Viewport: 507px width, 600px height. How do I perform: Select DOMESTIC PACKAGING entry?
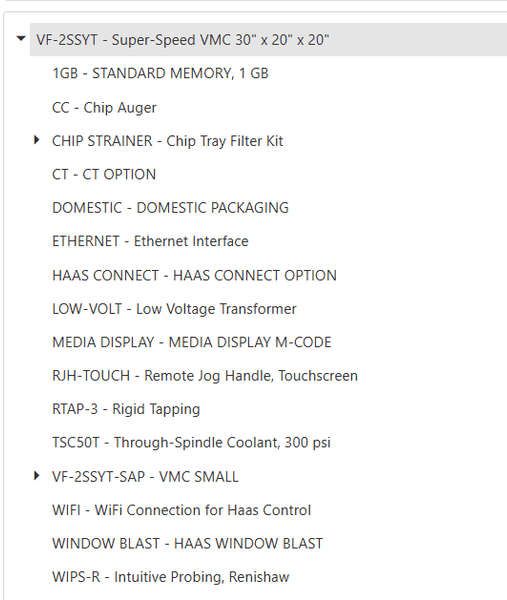pyautogui.click(x=170, y=208)
